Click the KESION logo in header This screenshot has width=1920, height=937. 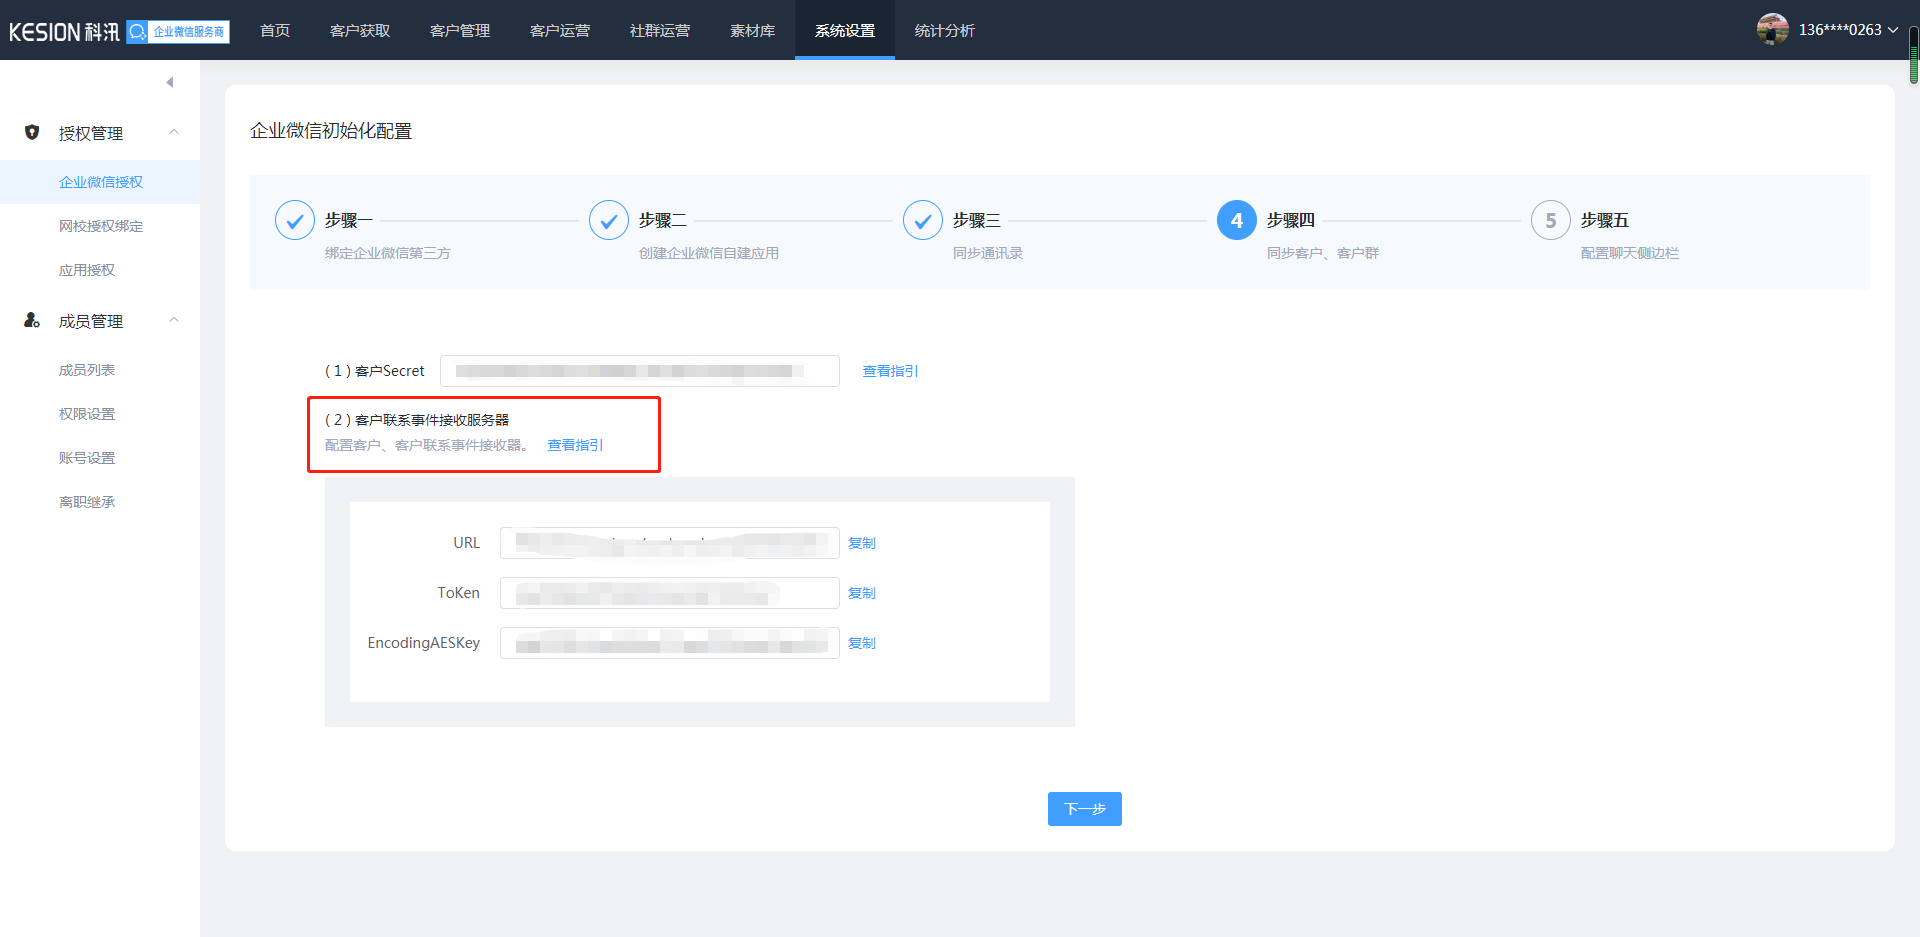point(64,32)
